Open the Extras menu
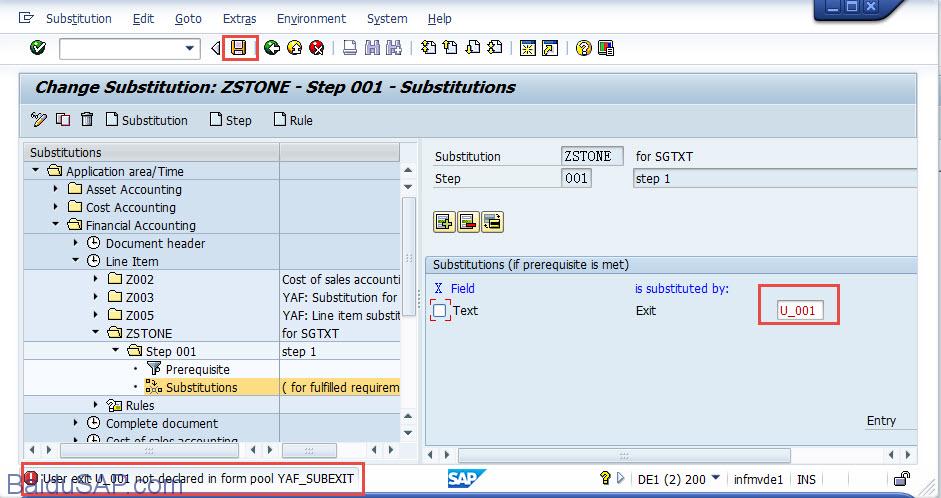The image size is (941, 498). [239, 19]
